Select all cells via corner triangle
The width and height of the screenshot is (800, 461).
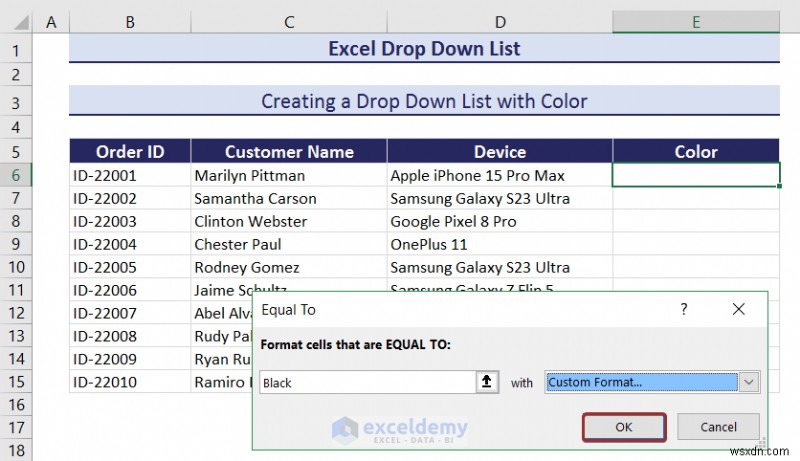coord(20,22)
